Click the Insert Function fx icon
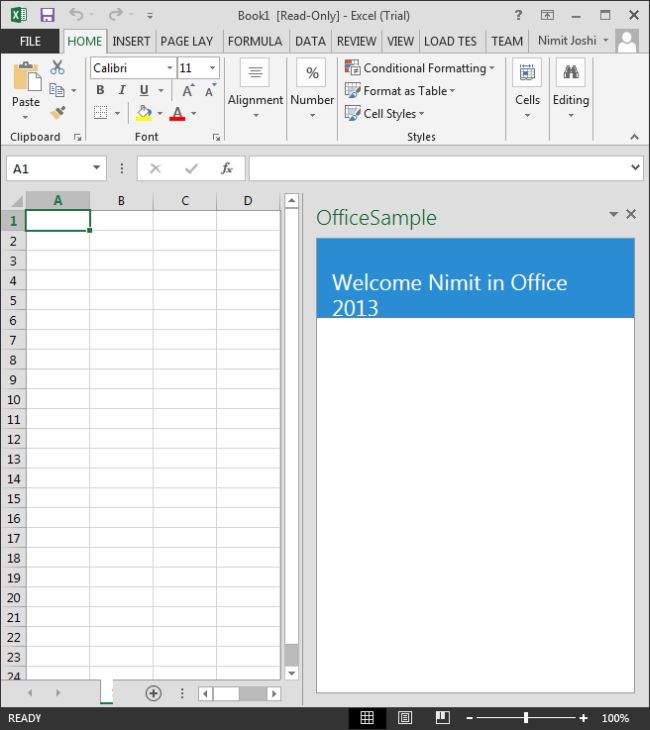The height and width of the screenshot is (730, 650). [227, 168]
